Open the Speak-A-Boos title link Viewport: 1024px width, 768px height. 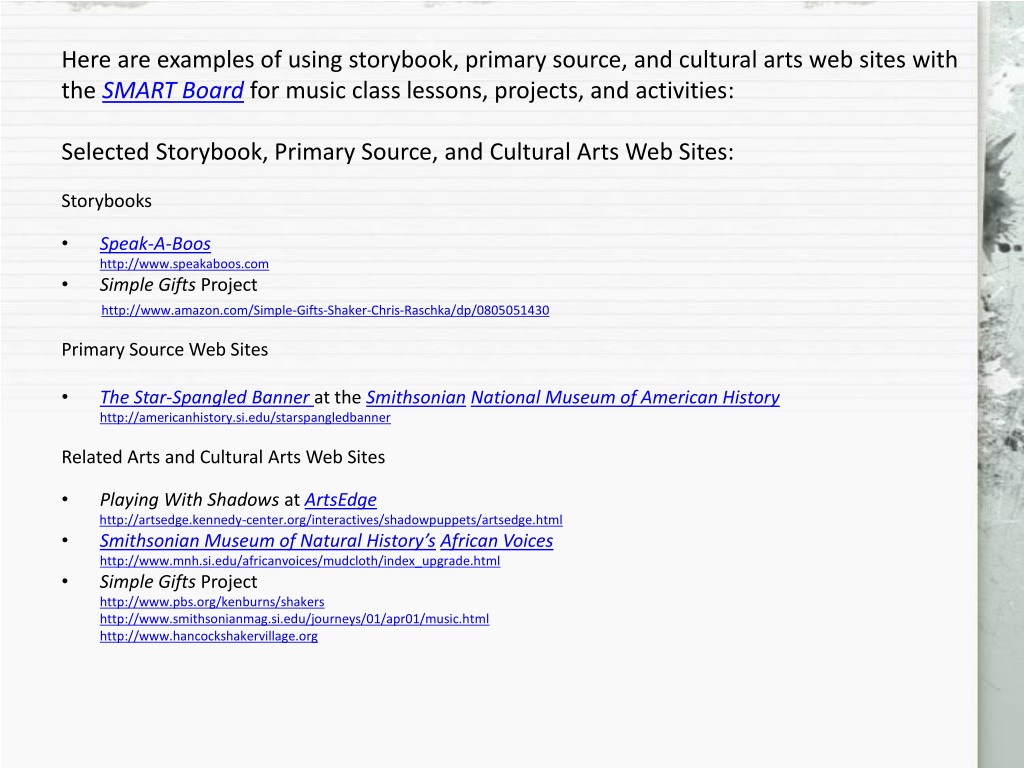tap(155, 244)
